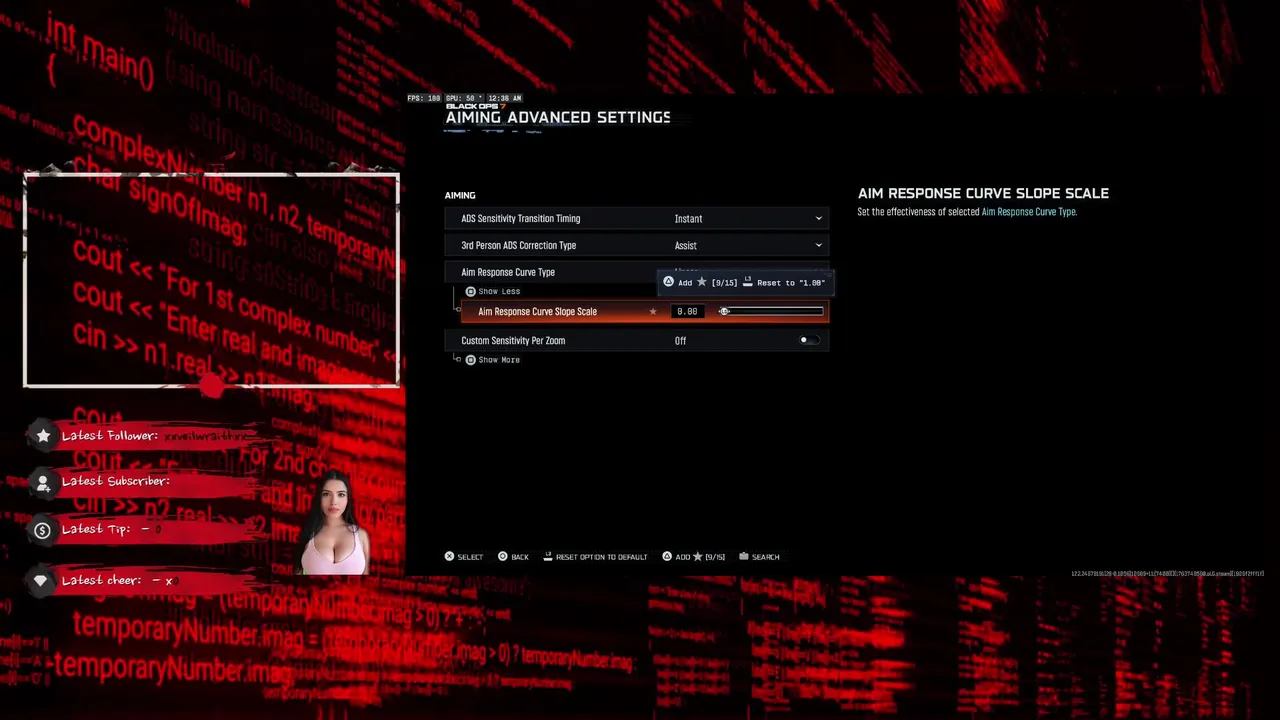Click the Assist value text

pyautogui.click(x=685, y=245)
